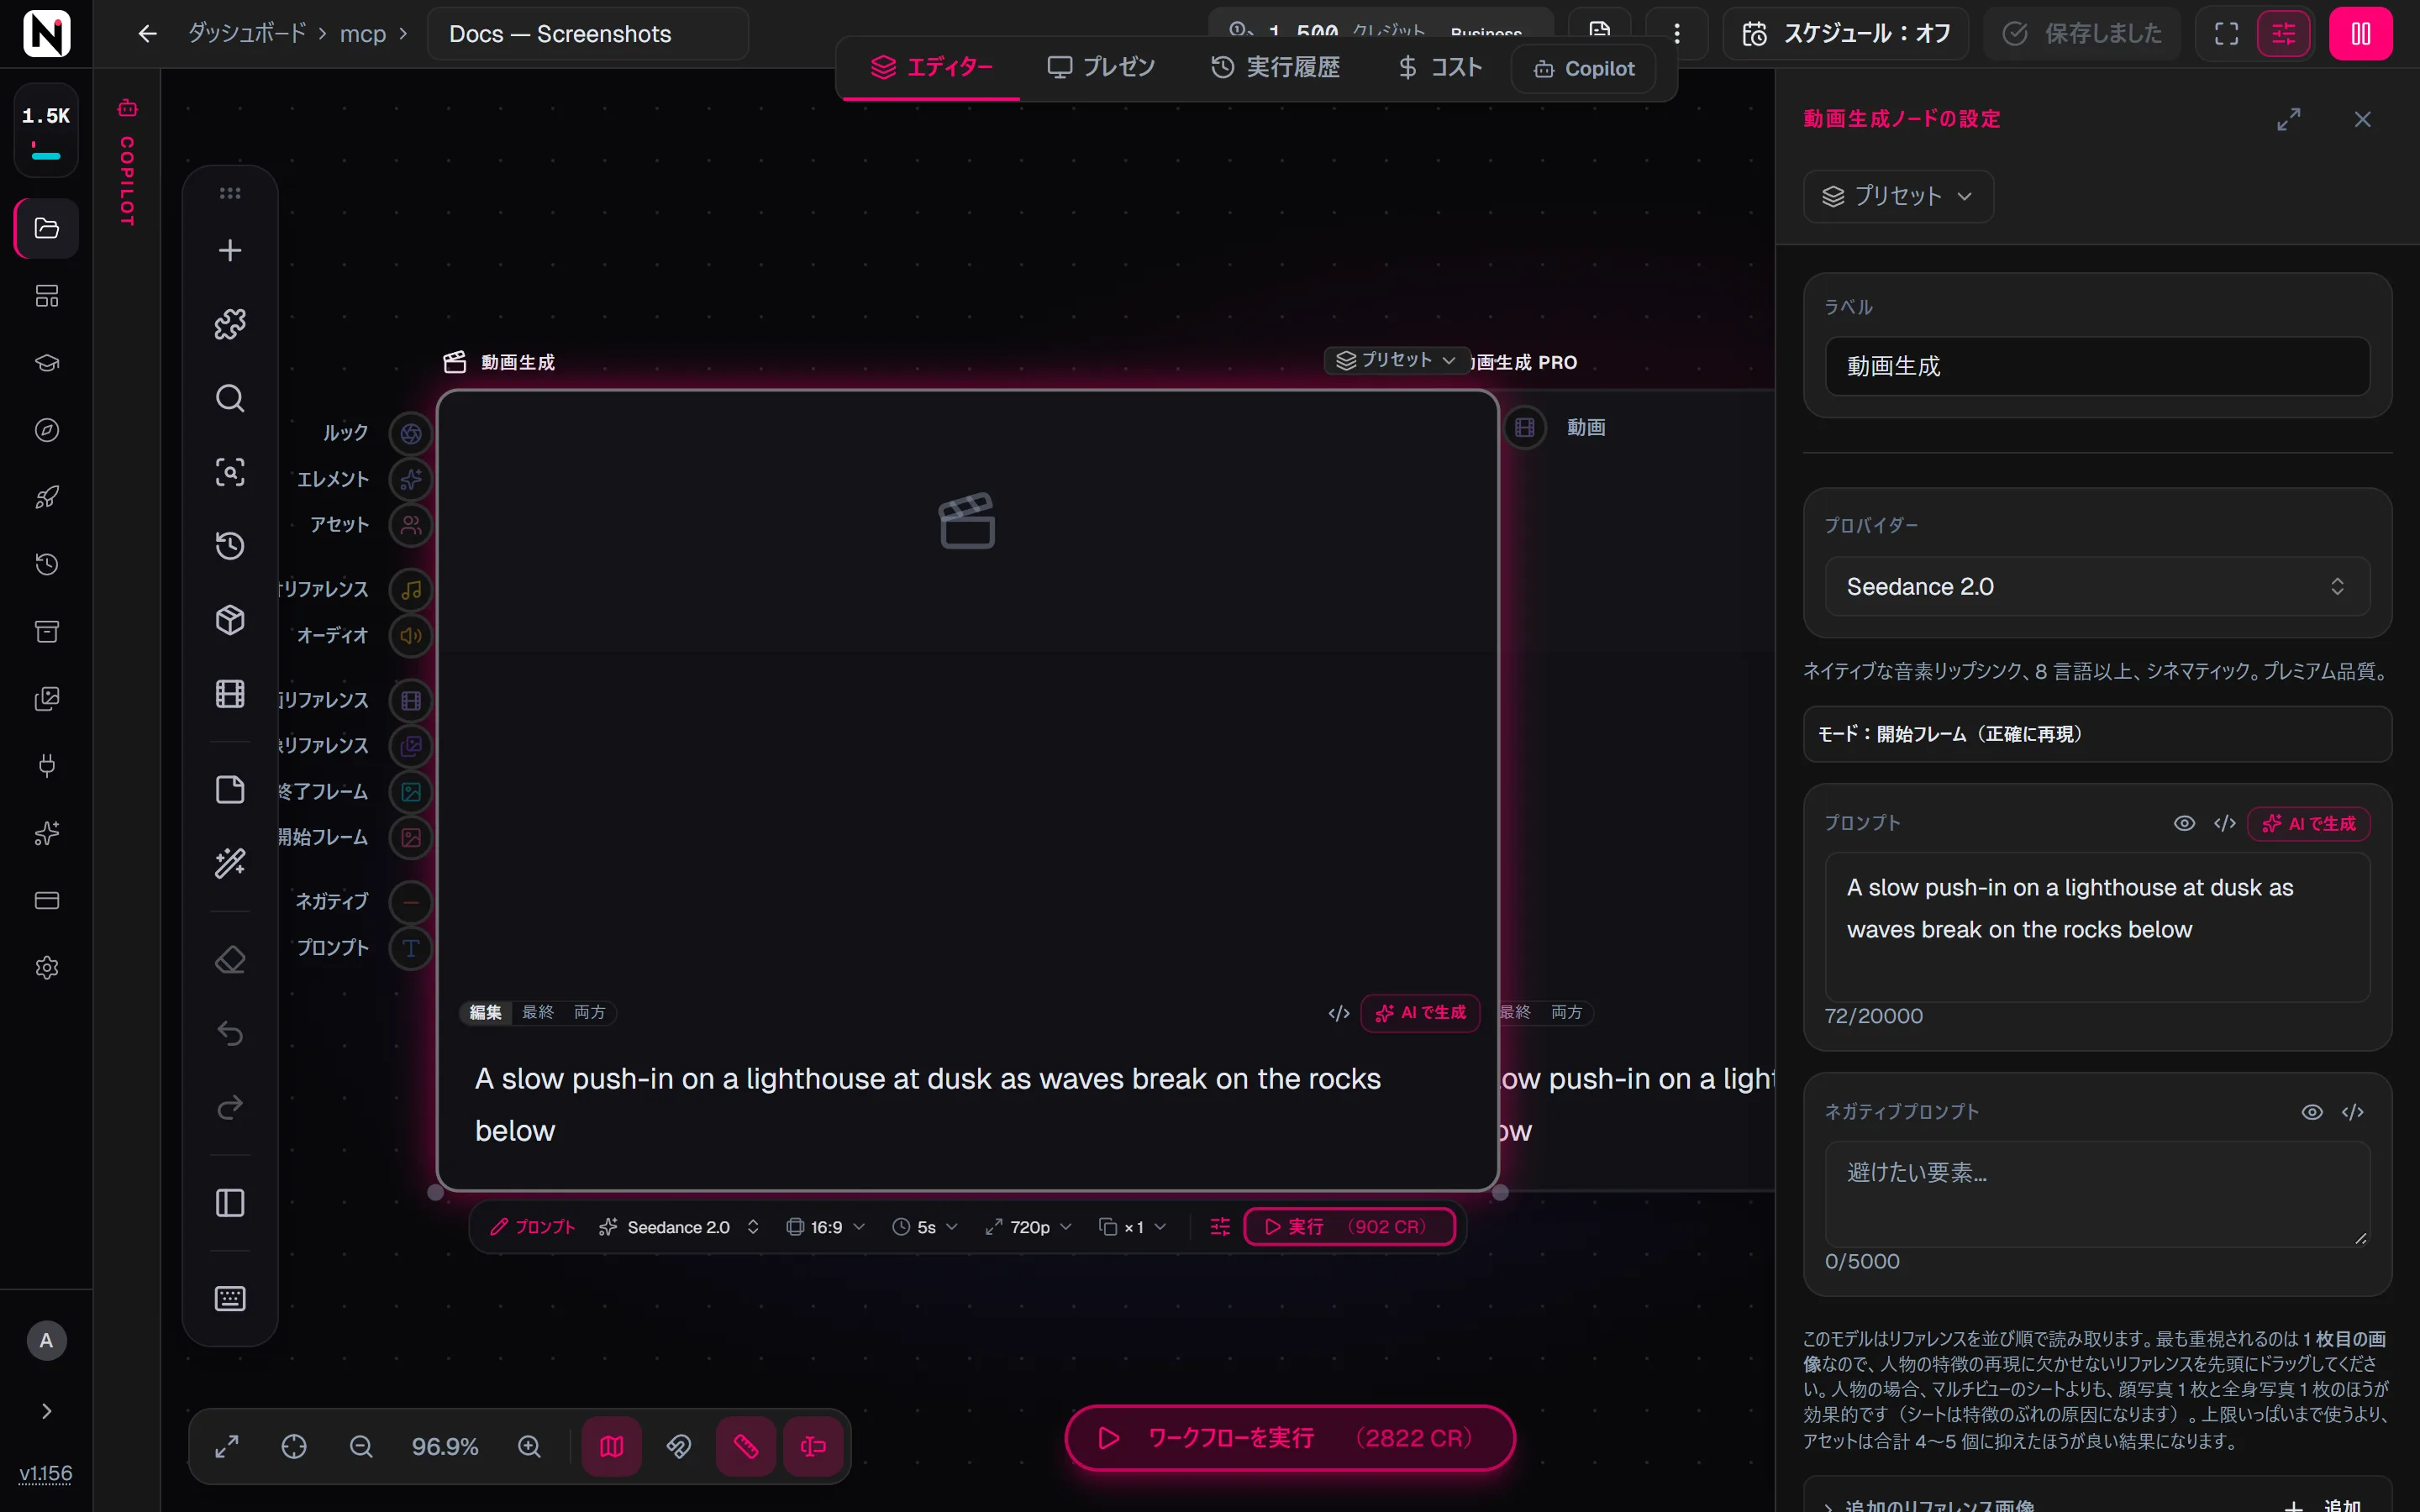Viewport: 2420px width, 1512px height.
Task: Toggle the pink panel layout button top right
Action: click(2360, 34)
